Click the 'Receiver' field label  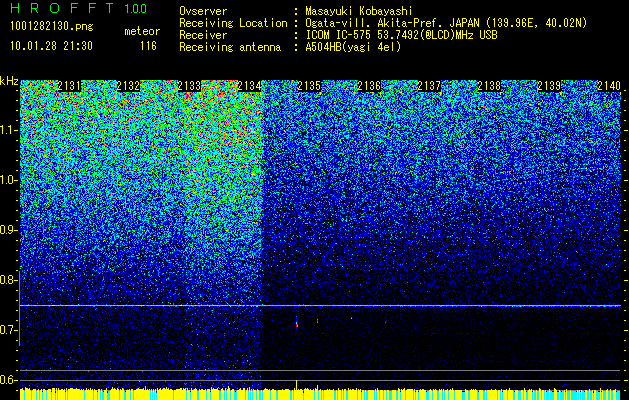pos(203,35)
